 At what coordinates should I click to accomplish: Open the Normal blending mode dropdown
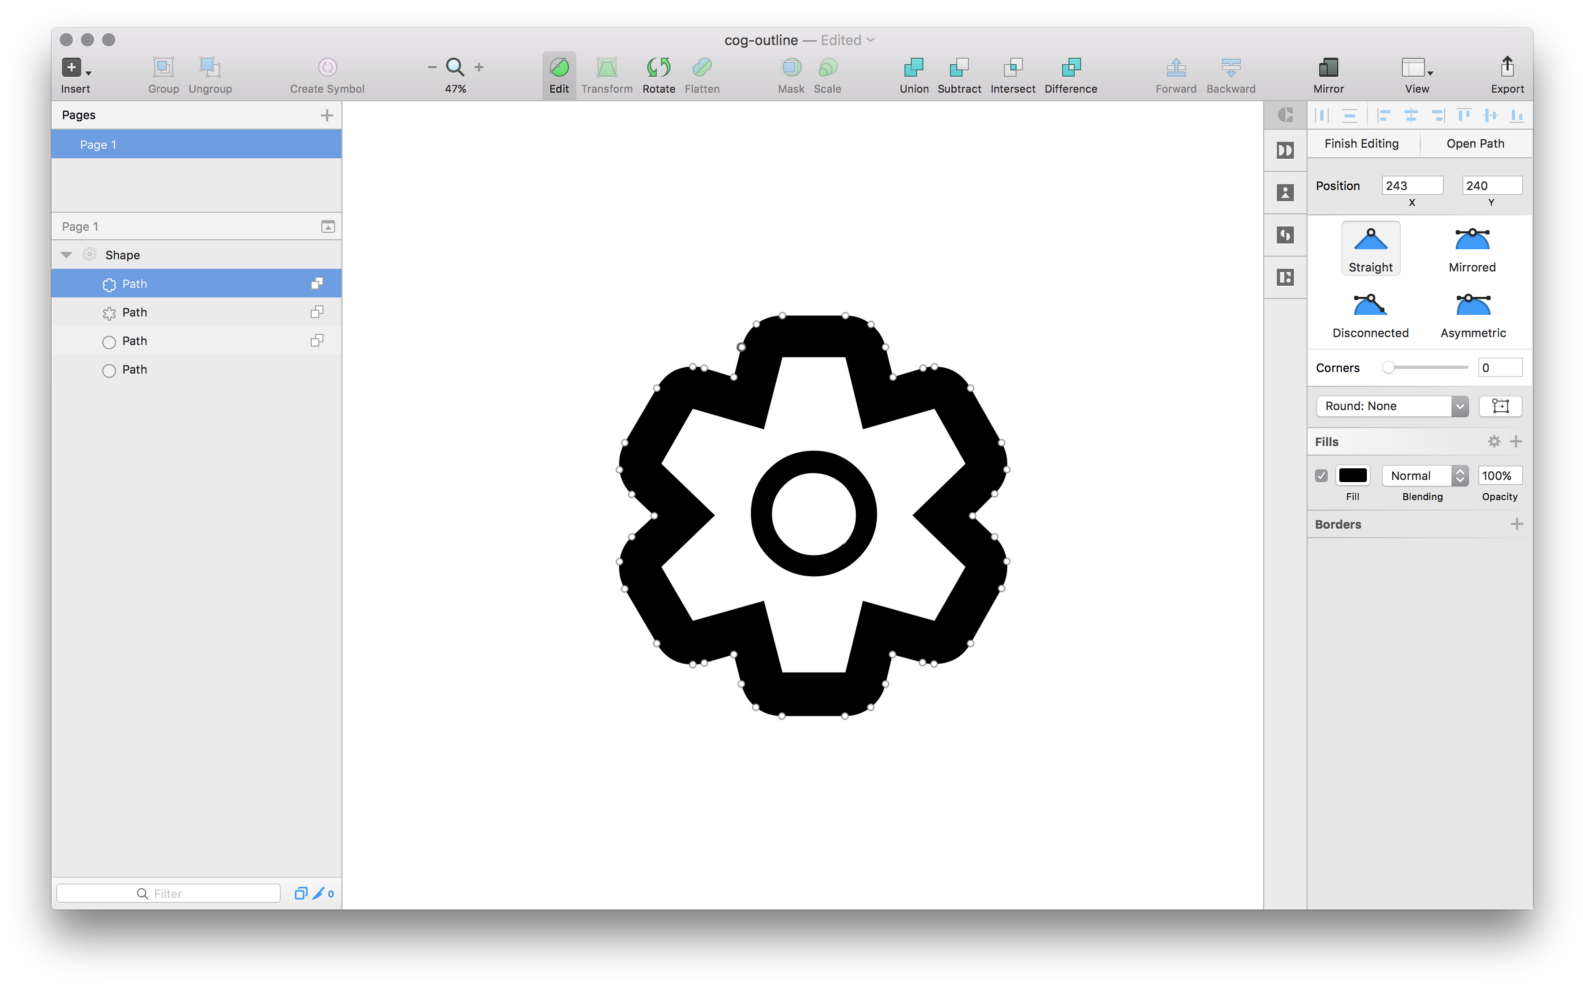1425,476
